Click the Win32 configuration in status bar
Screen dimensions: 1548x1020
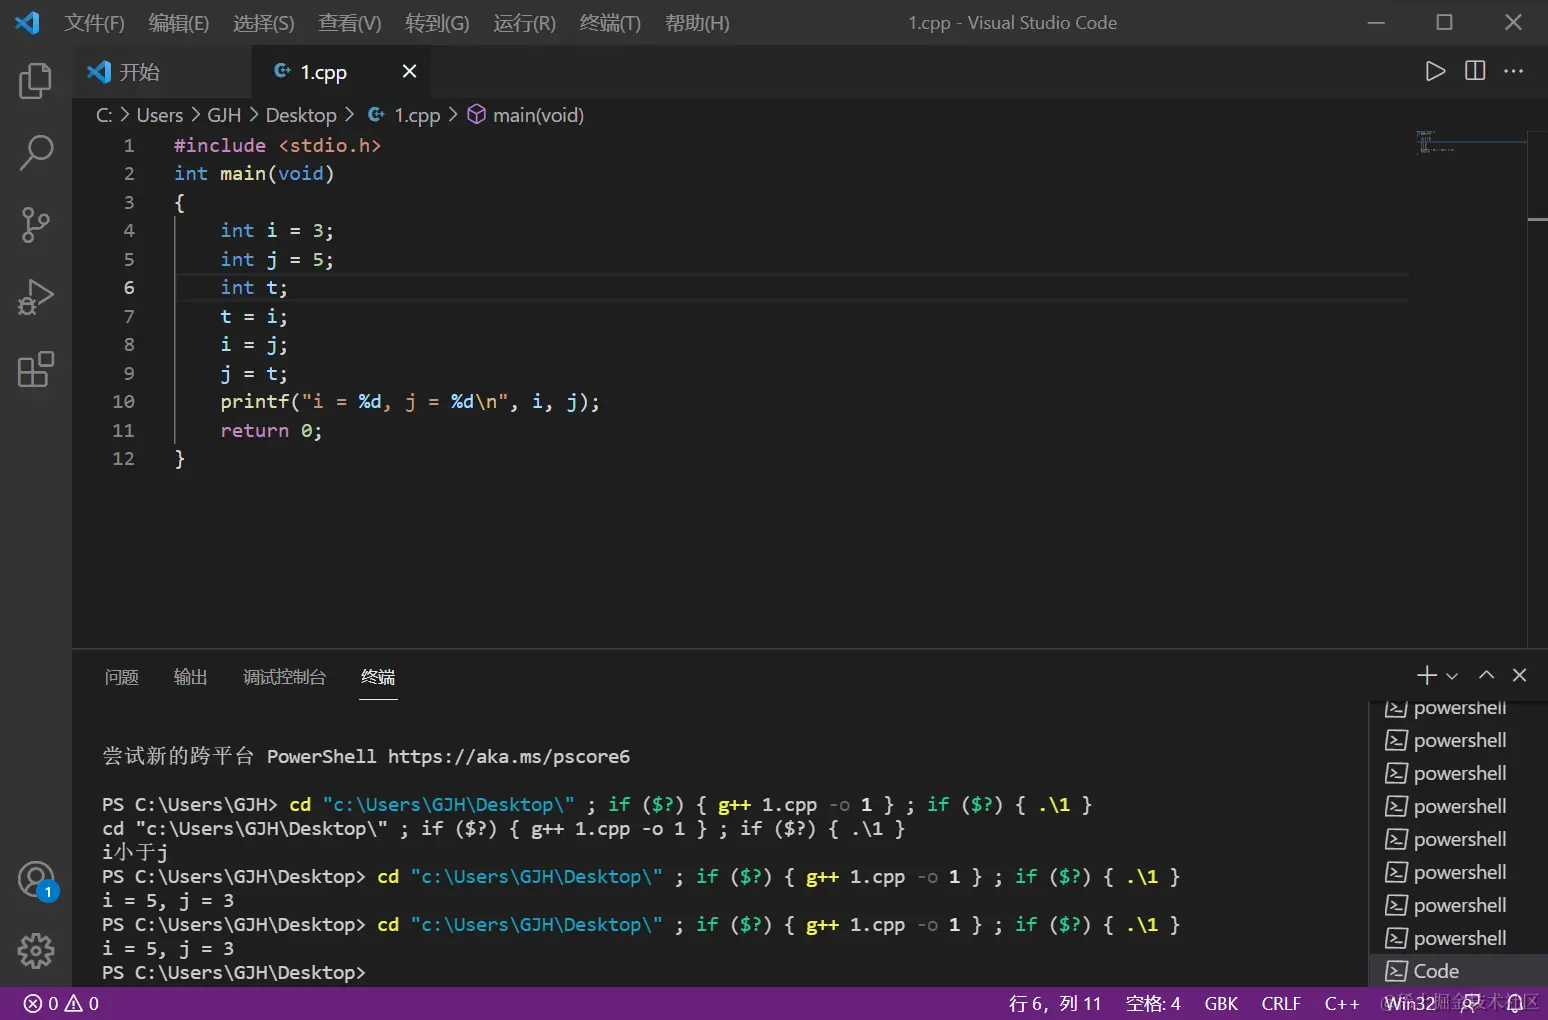tap(1410, 1003)
